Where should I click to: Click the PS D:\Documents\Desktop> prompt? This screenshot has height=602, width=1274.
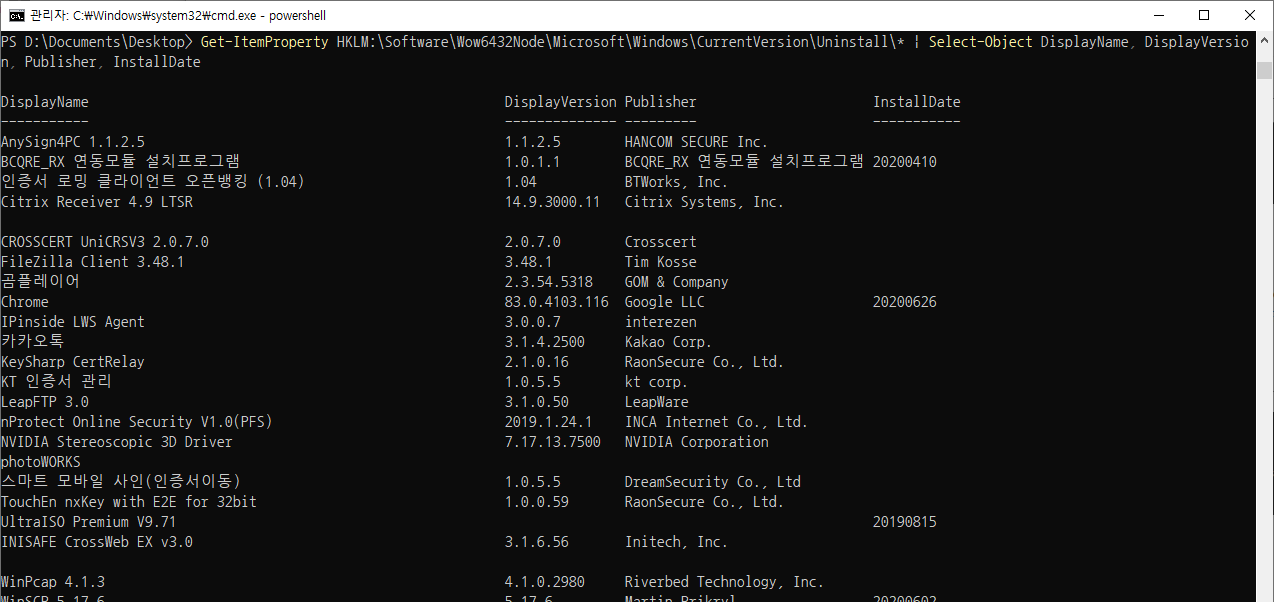[97, 42]
